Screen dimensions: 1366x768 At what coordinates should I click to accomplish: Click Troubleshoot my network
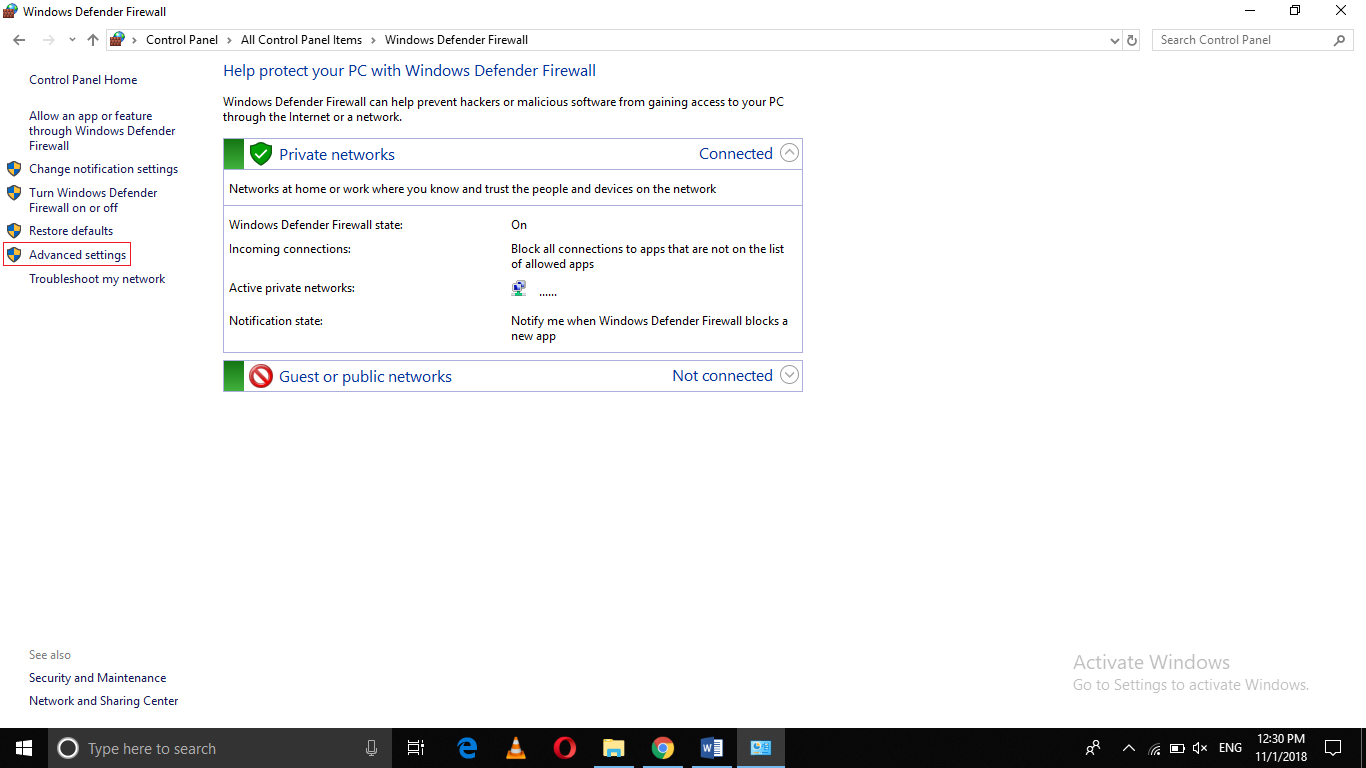pos(96,278)
